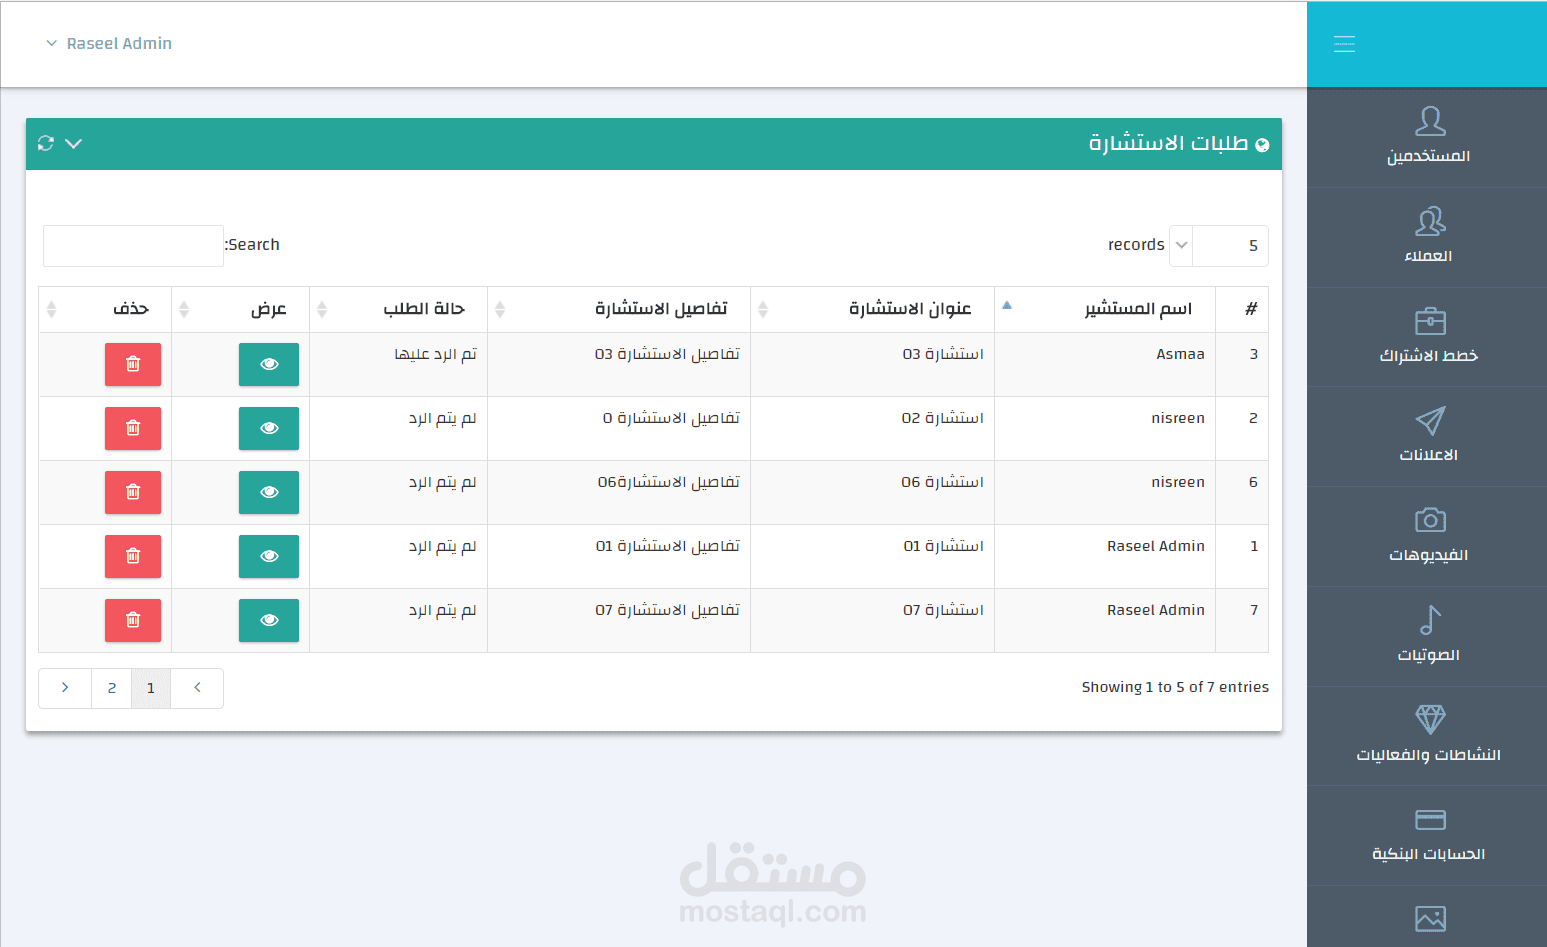Open the image gallery sidebar icon at the bottom
The height and width of the screenshot is (947, 1547).
[1430, 918]
